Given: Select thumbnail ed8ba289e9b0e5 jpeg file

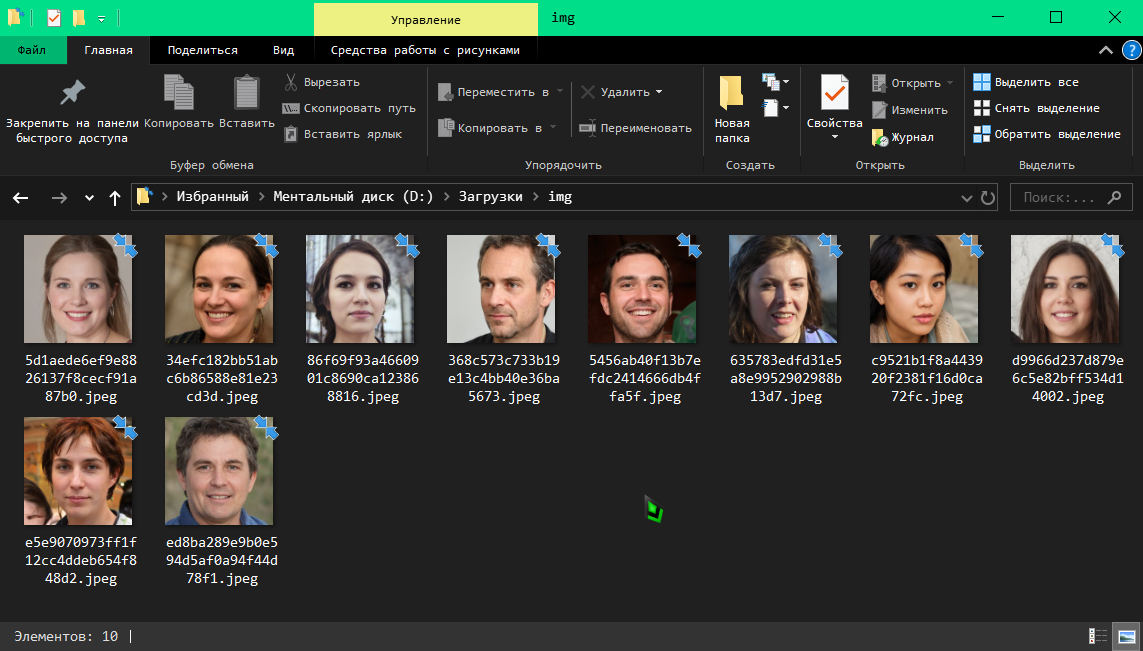Looking at the screenshot, I should [x=219, y=471].
